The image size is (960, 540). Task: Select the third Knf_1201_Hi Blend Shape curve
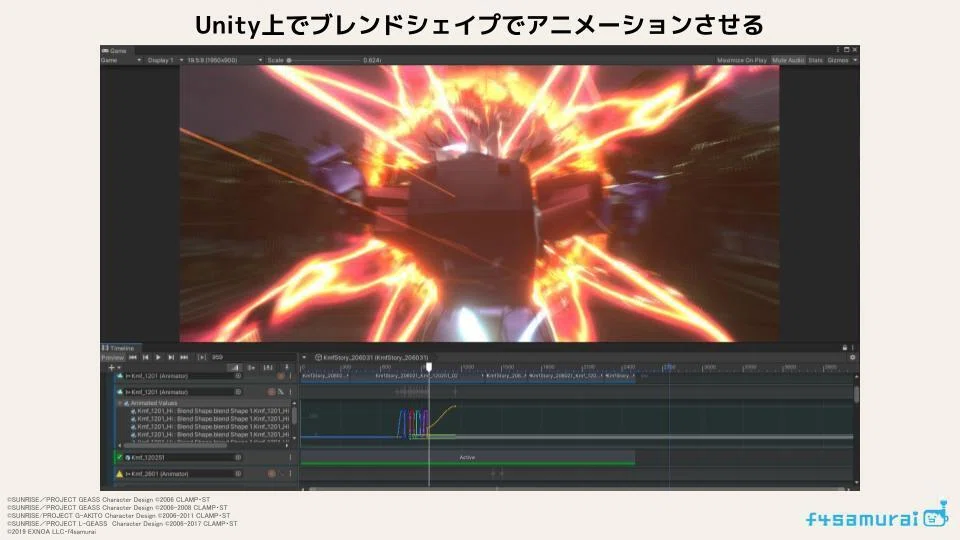[x=210, y=427]
